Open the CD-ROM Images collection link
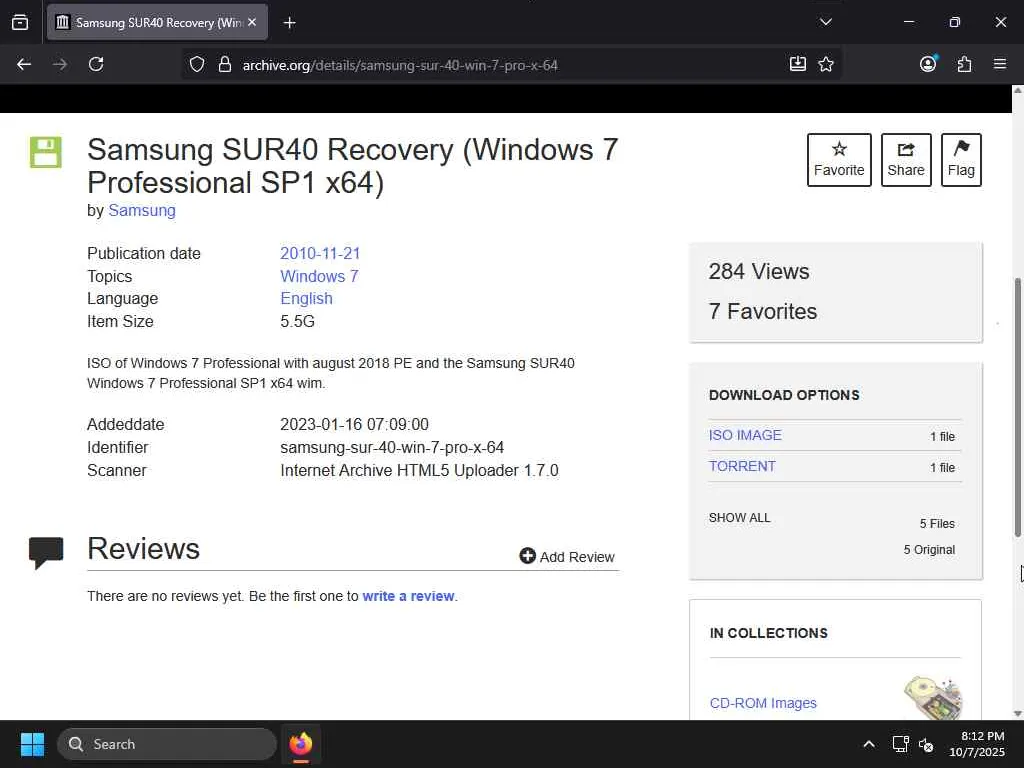This screenshot has width=1024, height=768. click(763, 703)
